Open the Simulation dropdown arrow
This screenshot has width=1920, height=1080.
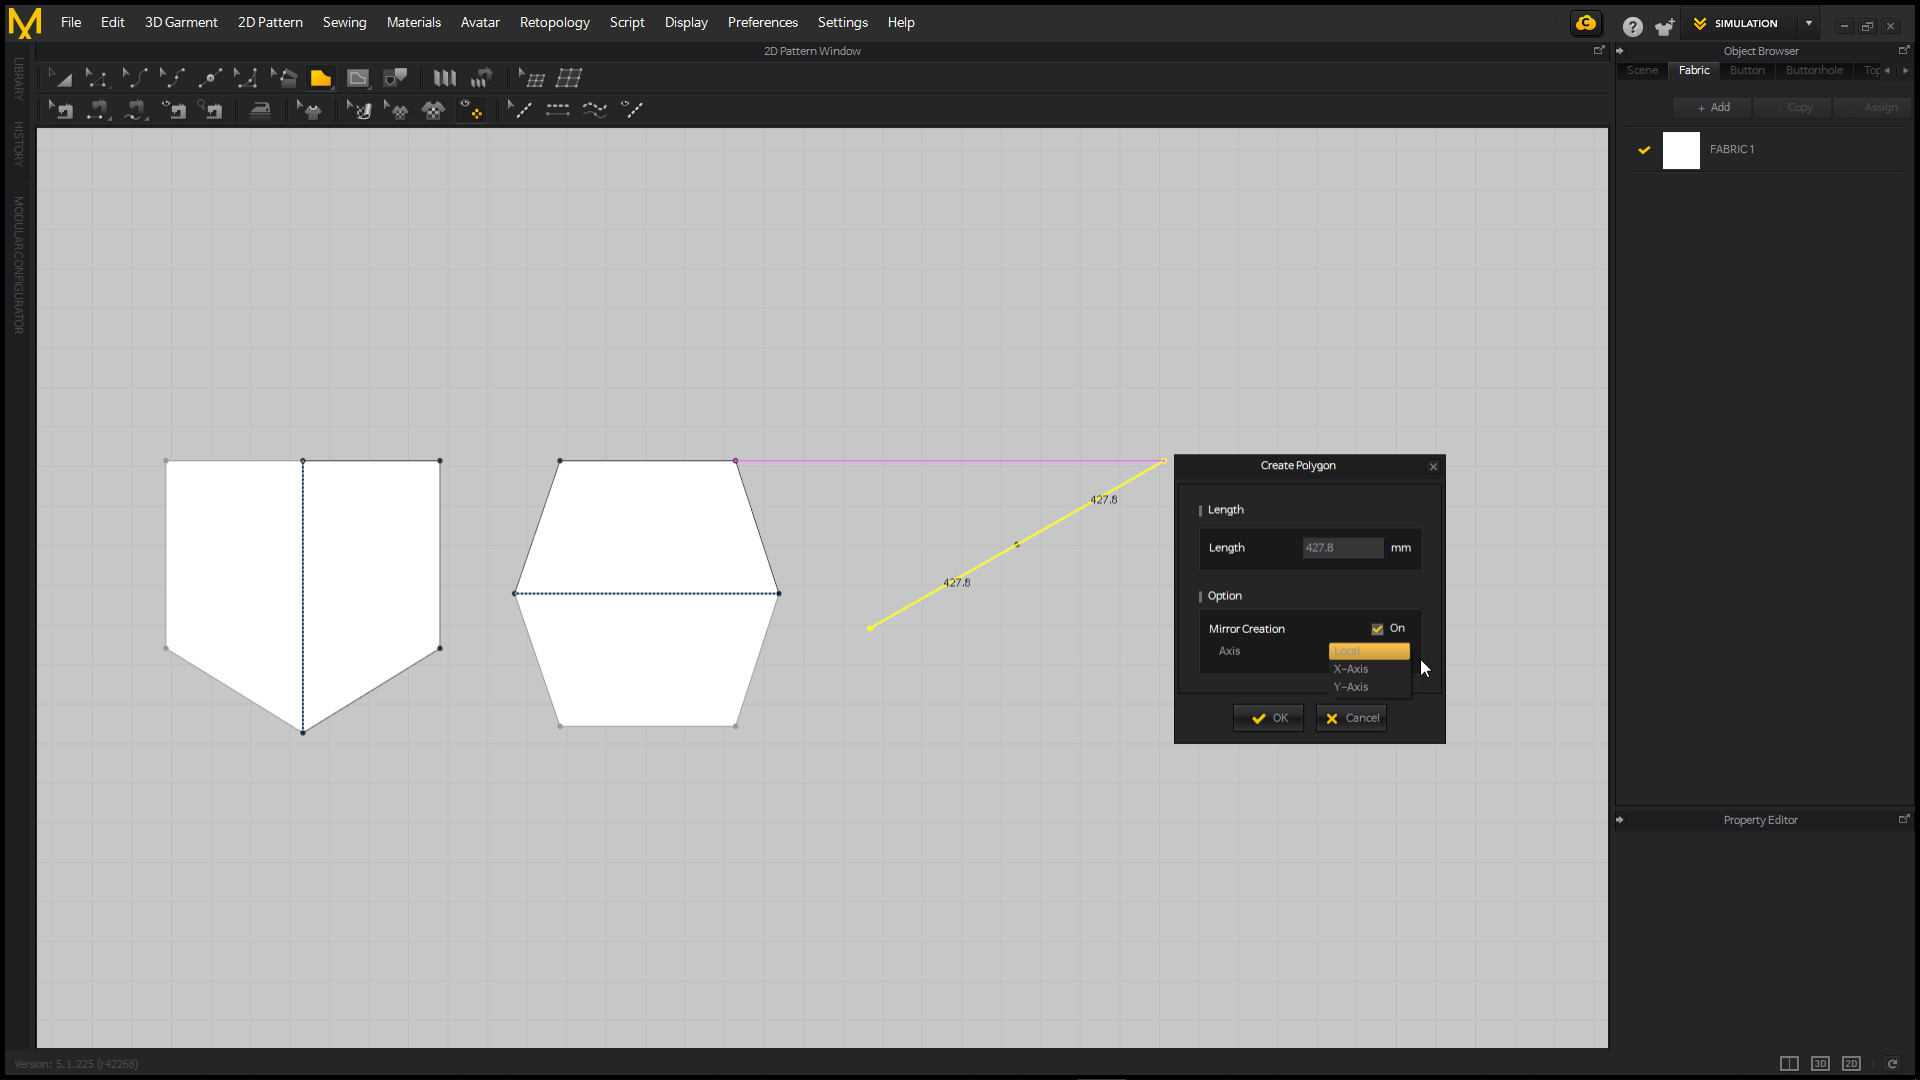tap(1807, 23)
